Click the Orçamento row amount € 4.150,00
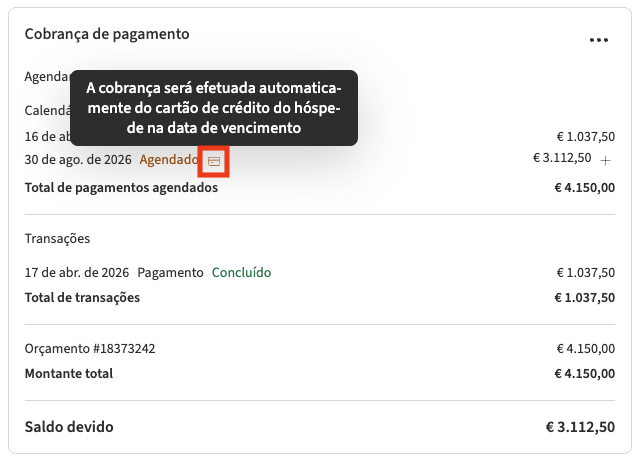 pos(585,349)
